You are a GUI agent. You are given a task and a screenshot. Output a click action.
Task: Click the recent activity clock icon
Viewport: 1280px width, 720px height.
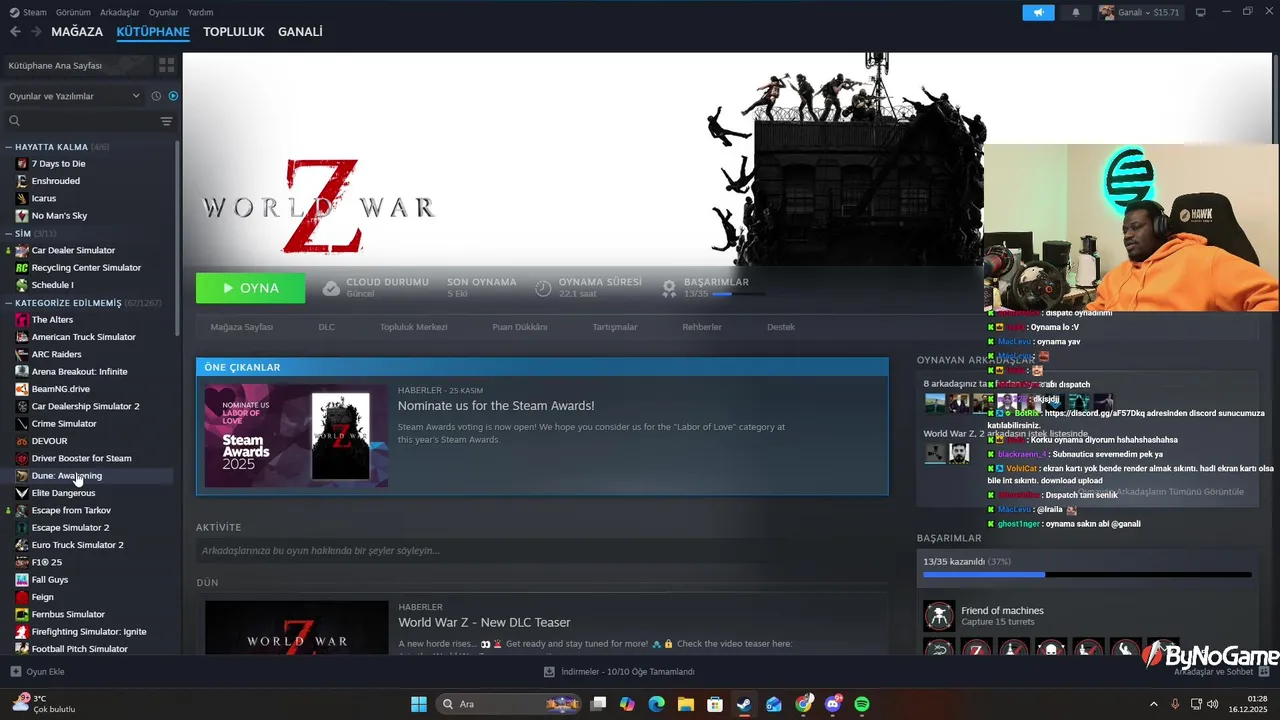point(156,96)
